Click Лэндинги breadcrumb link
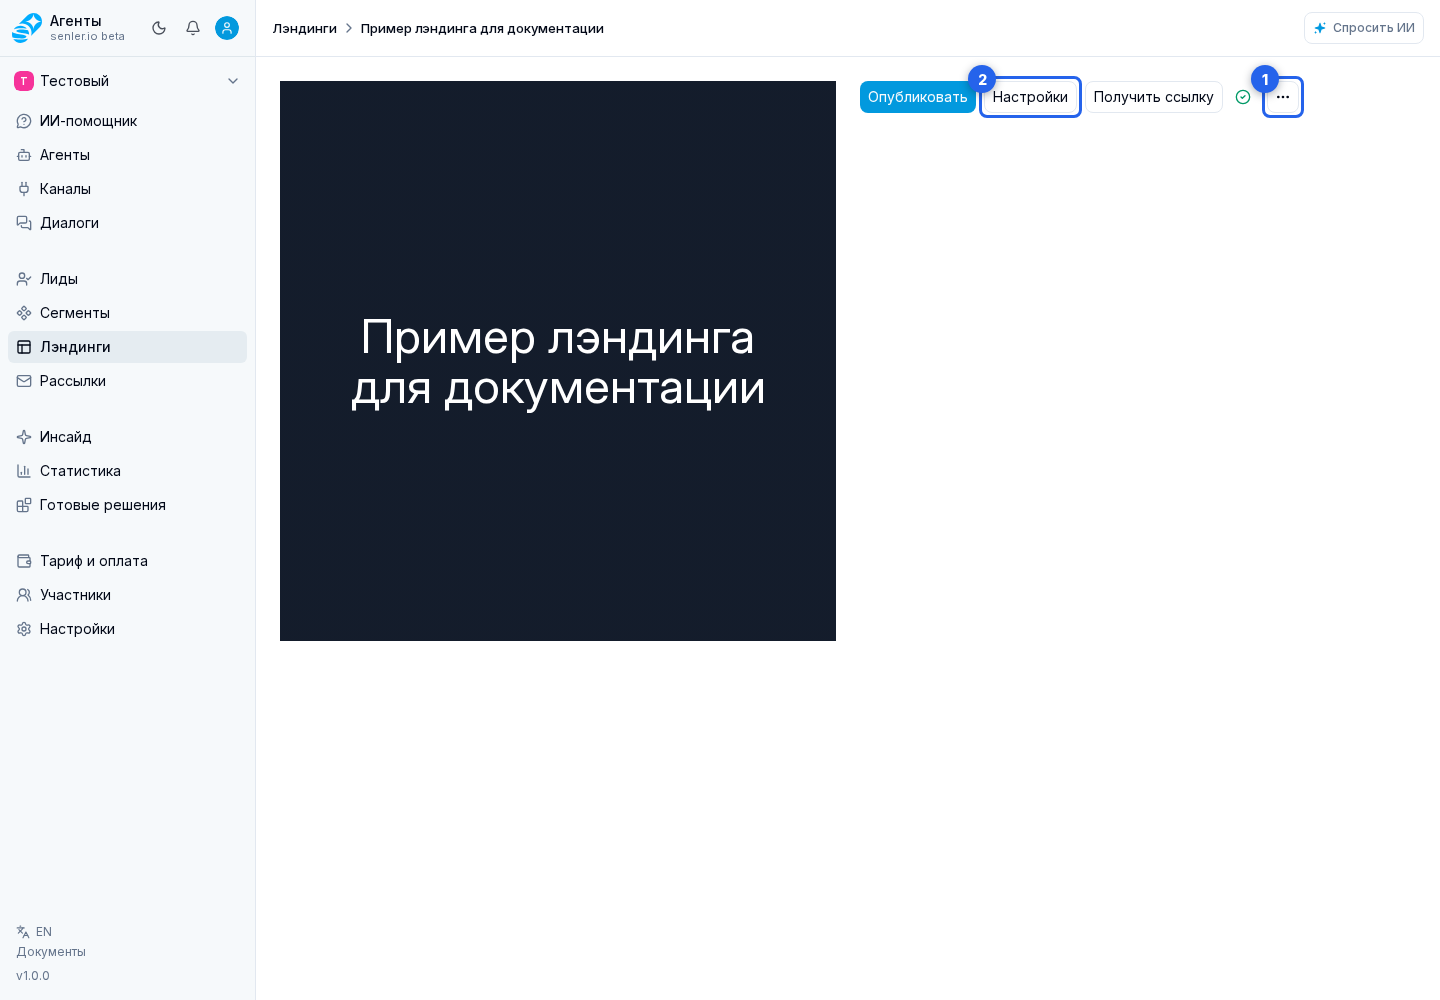Viewport: 1440px width, 1000px height. [x=305, y=28]
